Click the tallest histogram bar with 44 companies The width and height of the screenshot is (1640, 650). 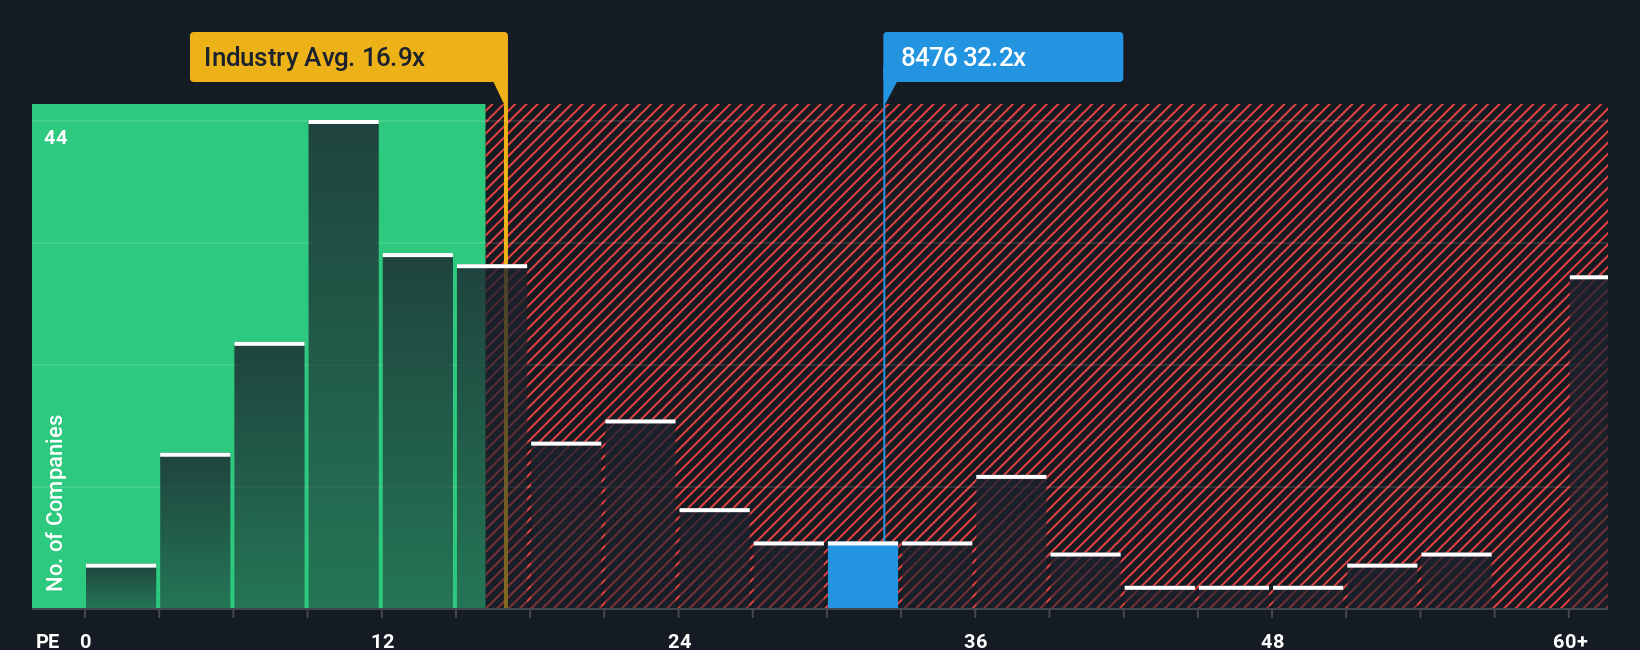pos(344,364)
